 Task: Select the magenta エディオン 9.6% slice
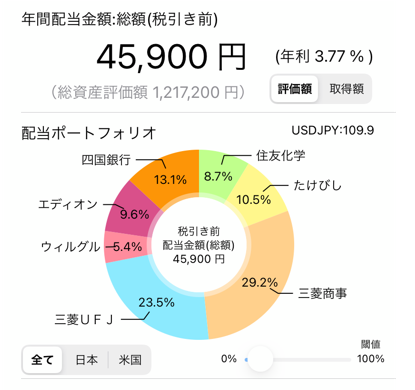point(133,212)
